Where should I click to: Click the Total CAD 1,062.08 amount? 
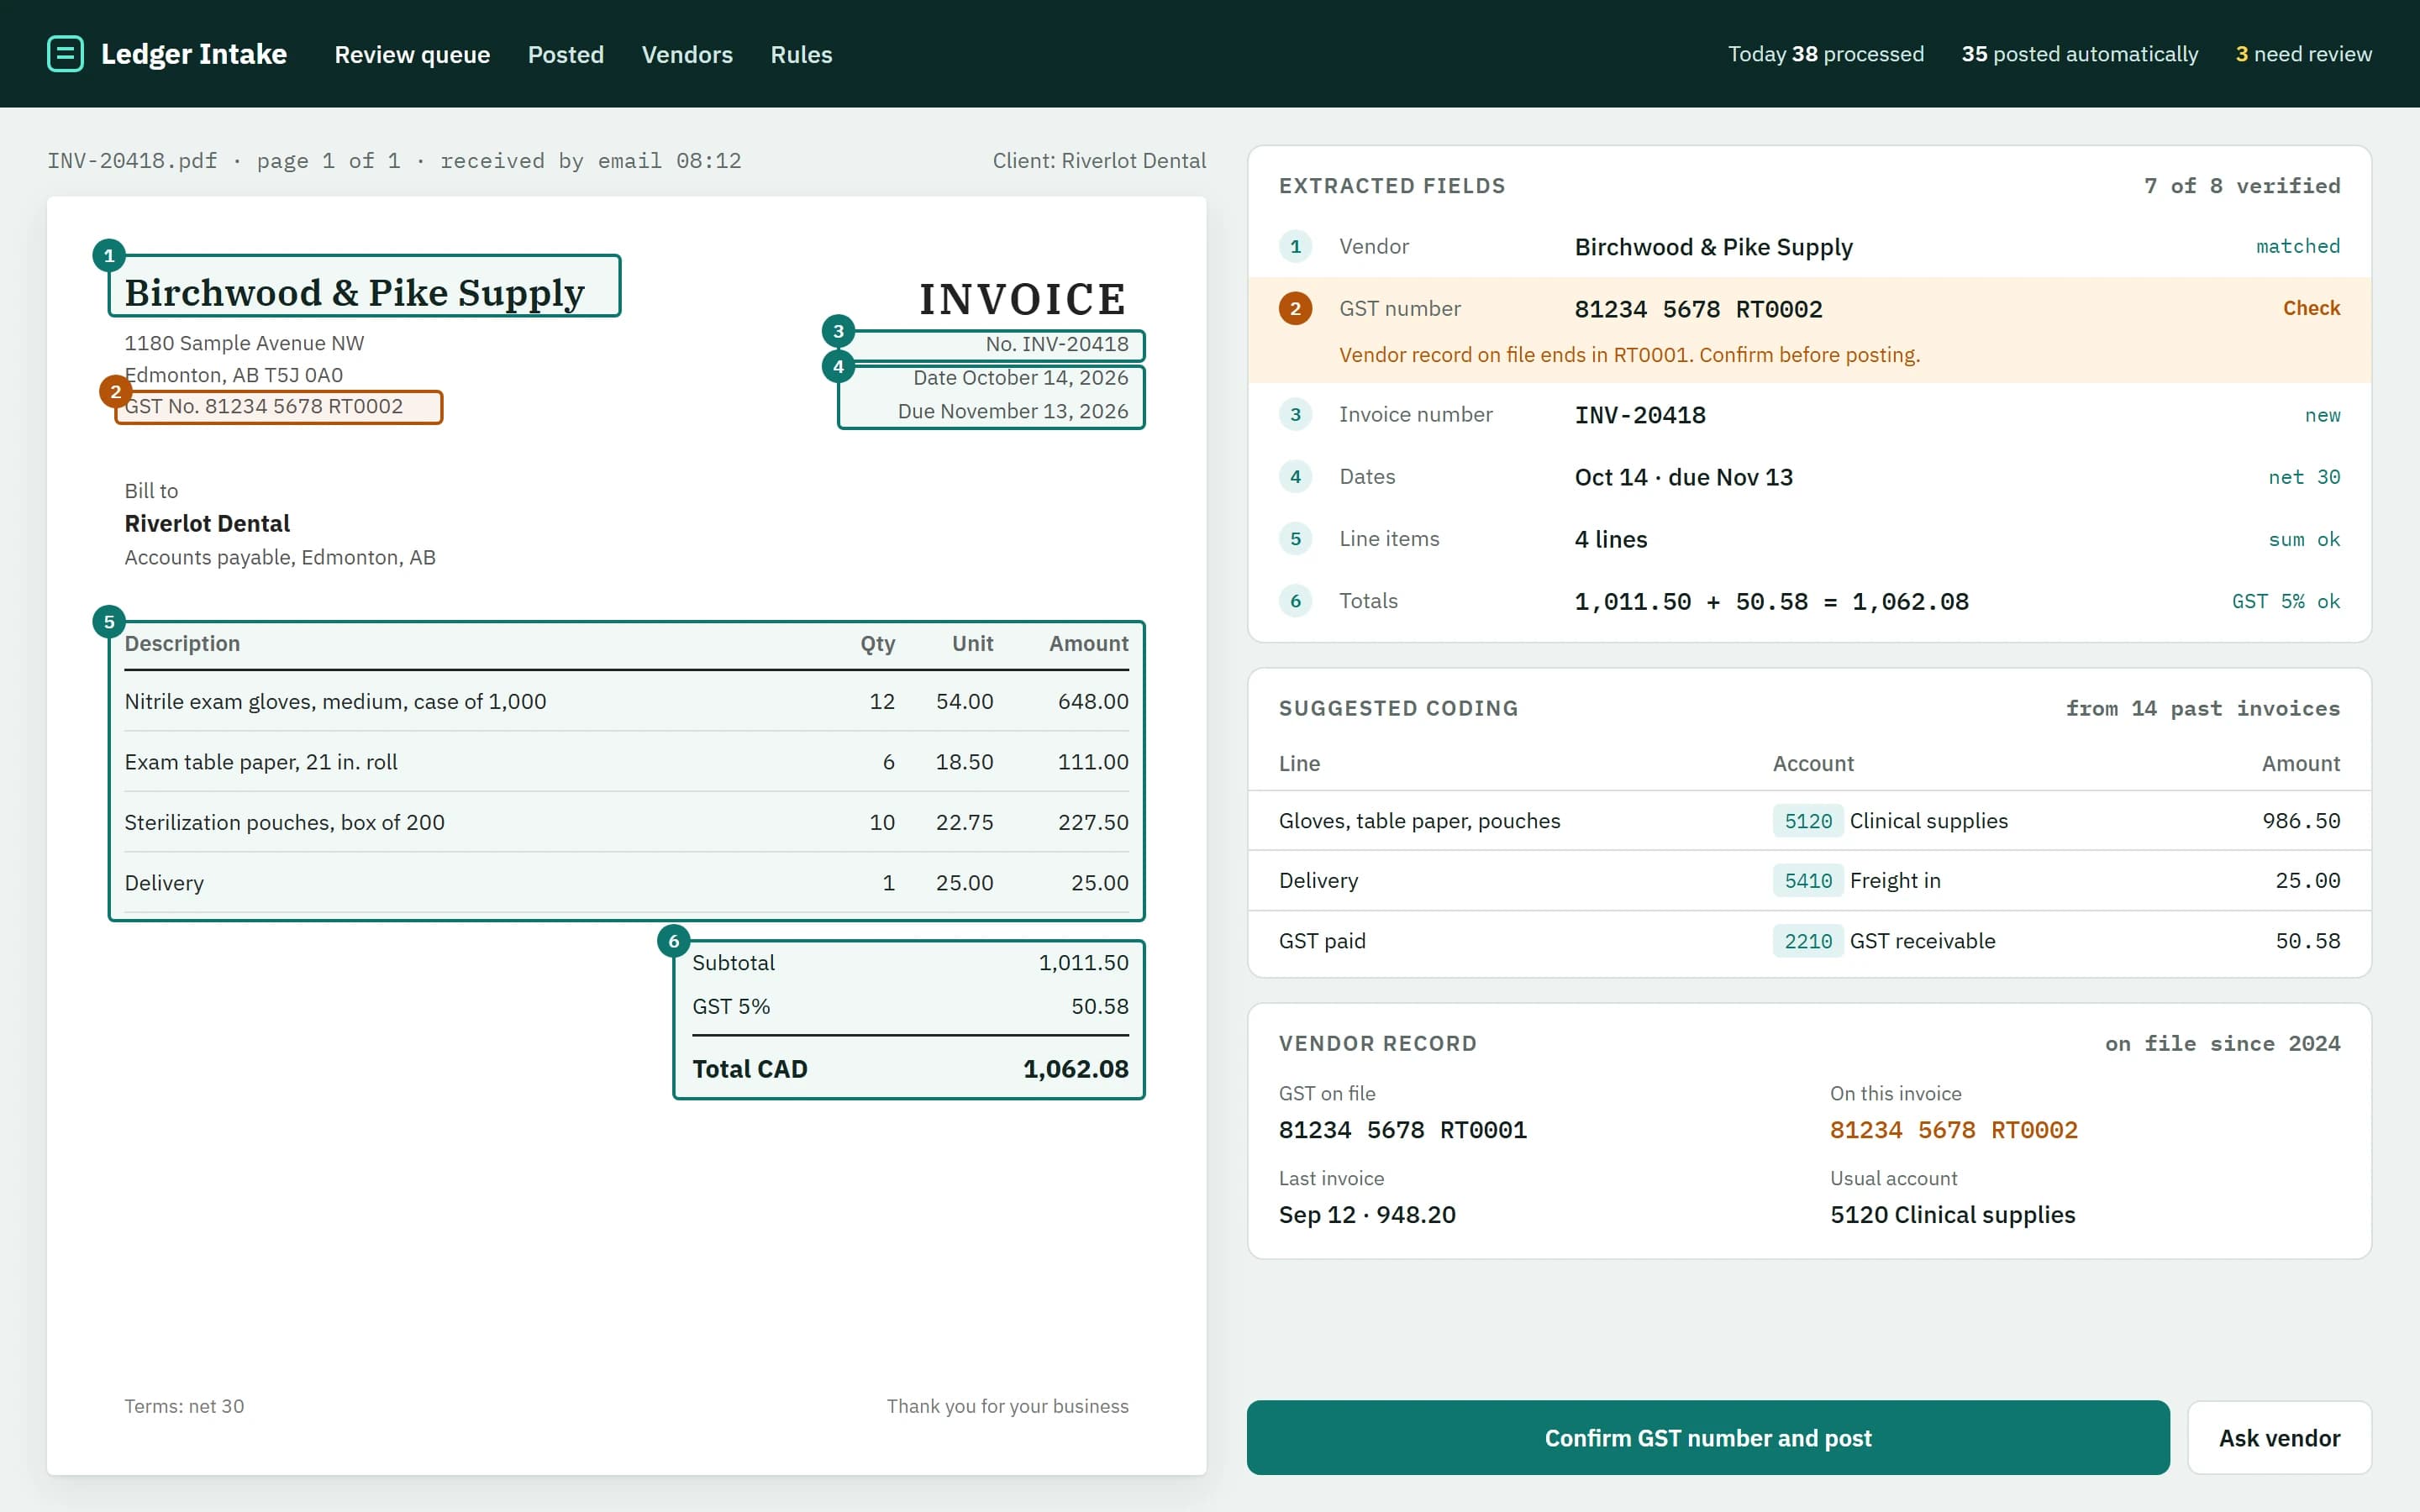1075,1069
